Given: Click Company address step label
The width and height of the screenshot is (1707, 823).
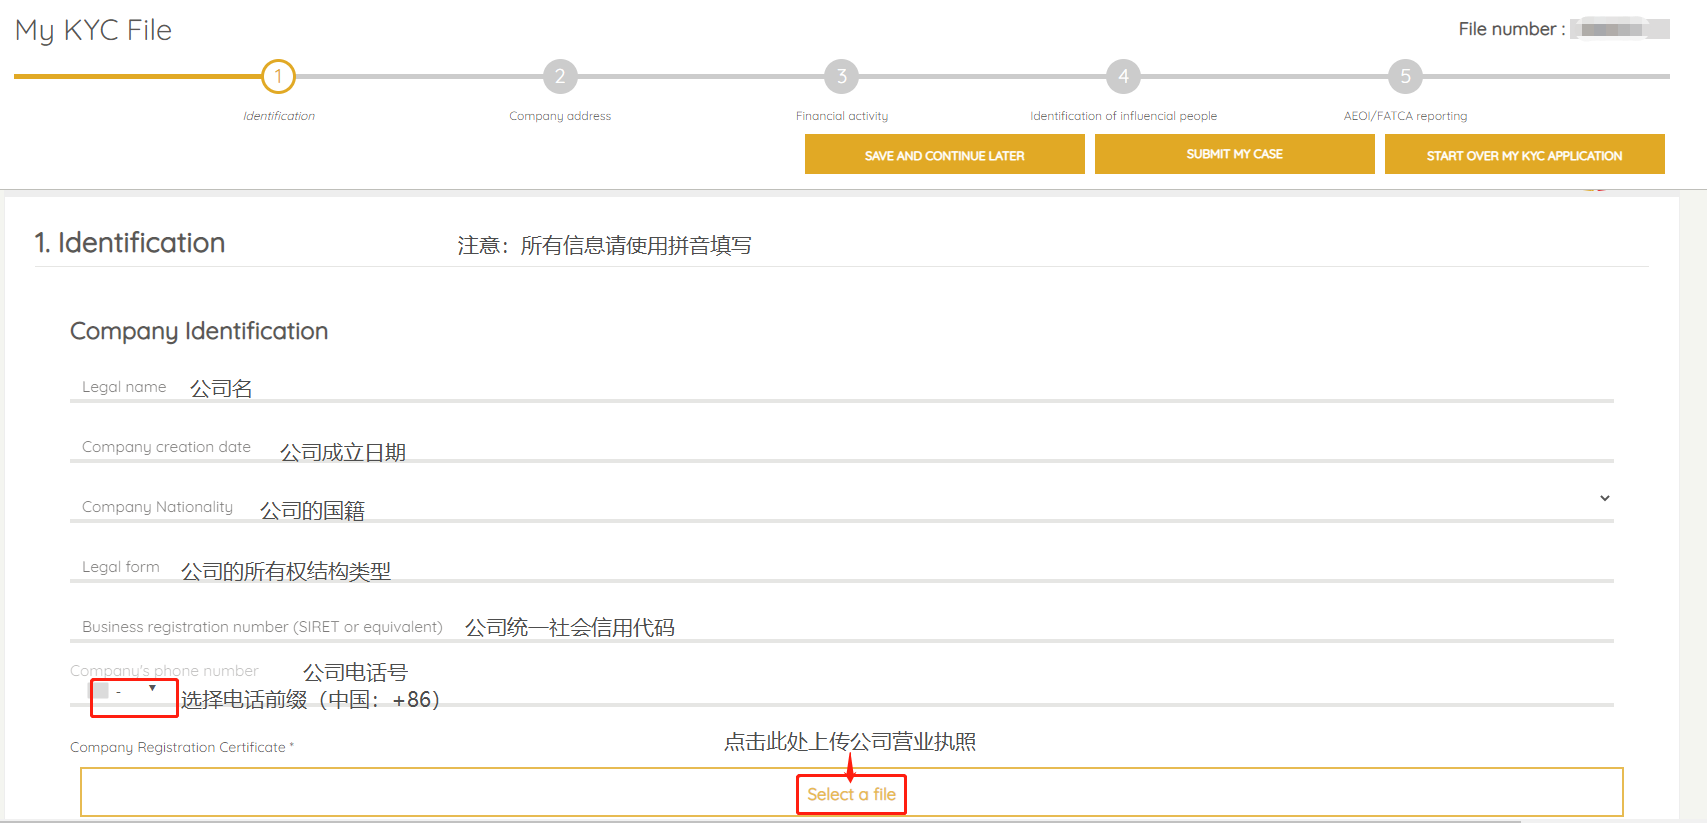Looking at the screenshot, I should 560,116.
